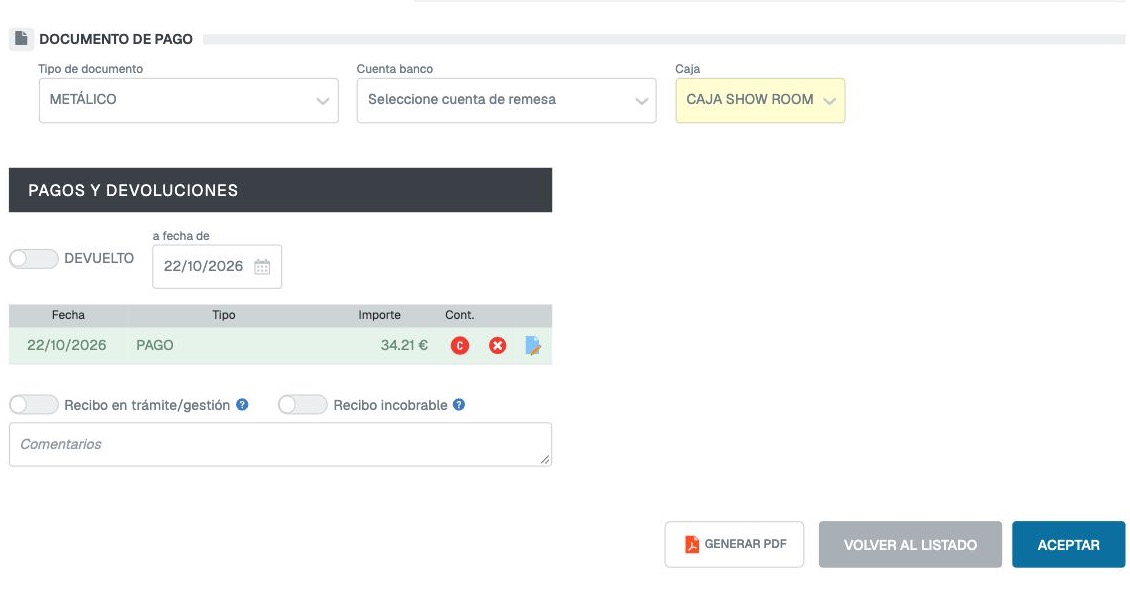Click help icon for Recibo en trámite/gestión

[x=242, y=405]
